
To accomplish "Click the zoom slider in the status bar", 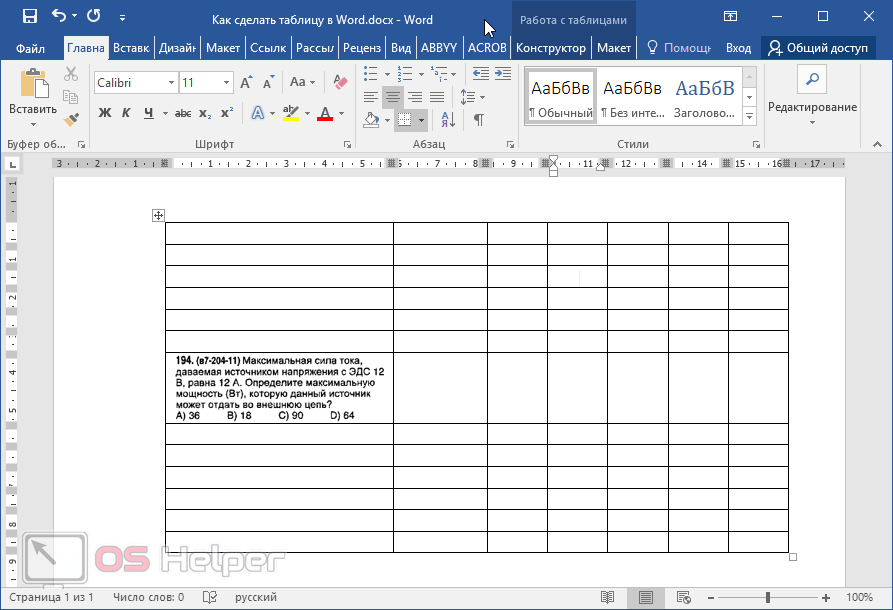I will (768, 597).
